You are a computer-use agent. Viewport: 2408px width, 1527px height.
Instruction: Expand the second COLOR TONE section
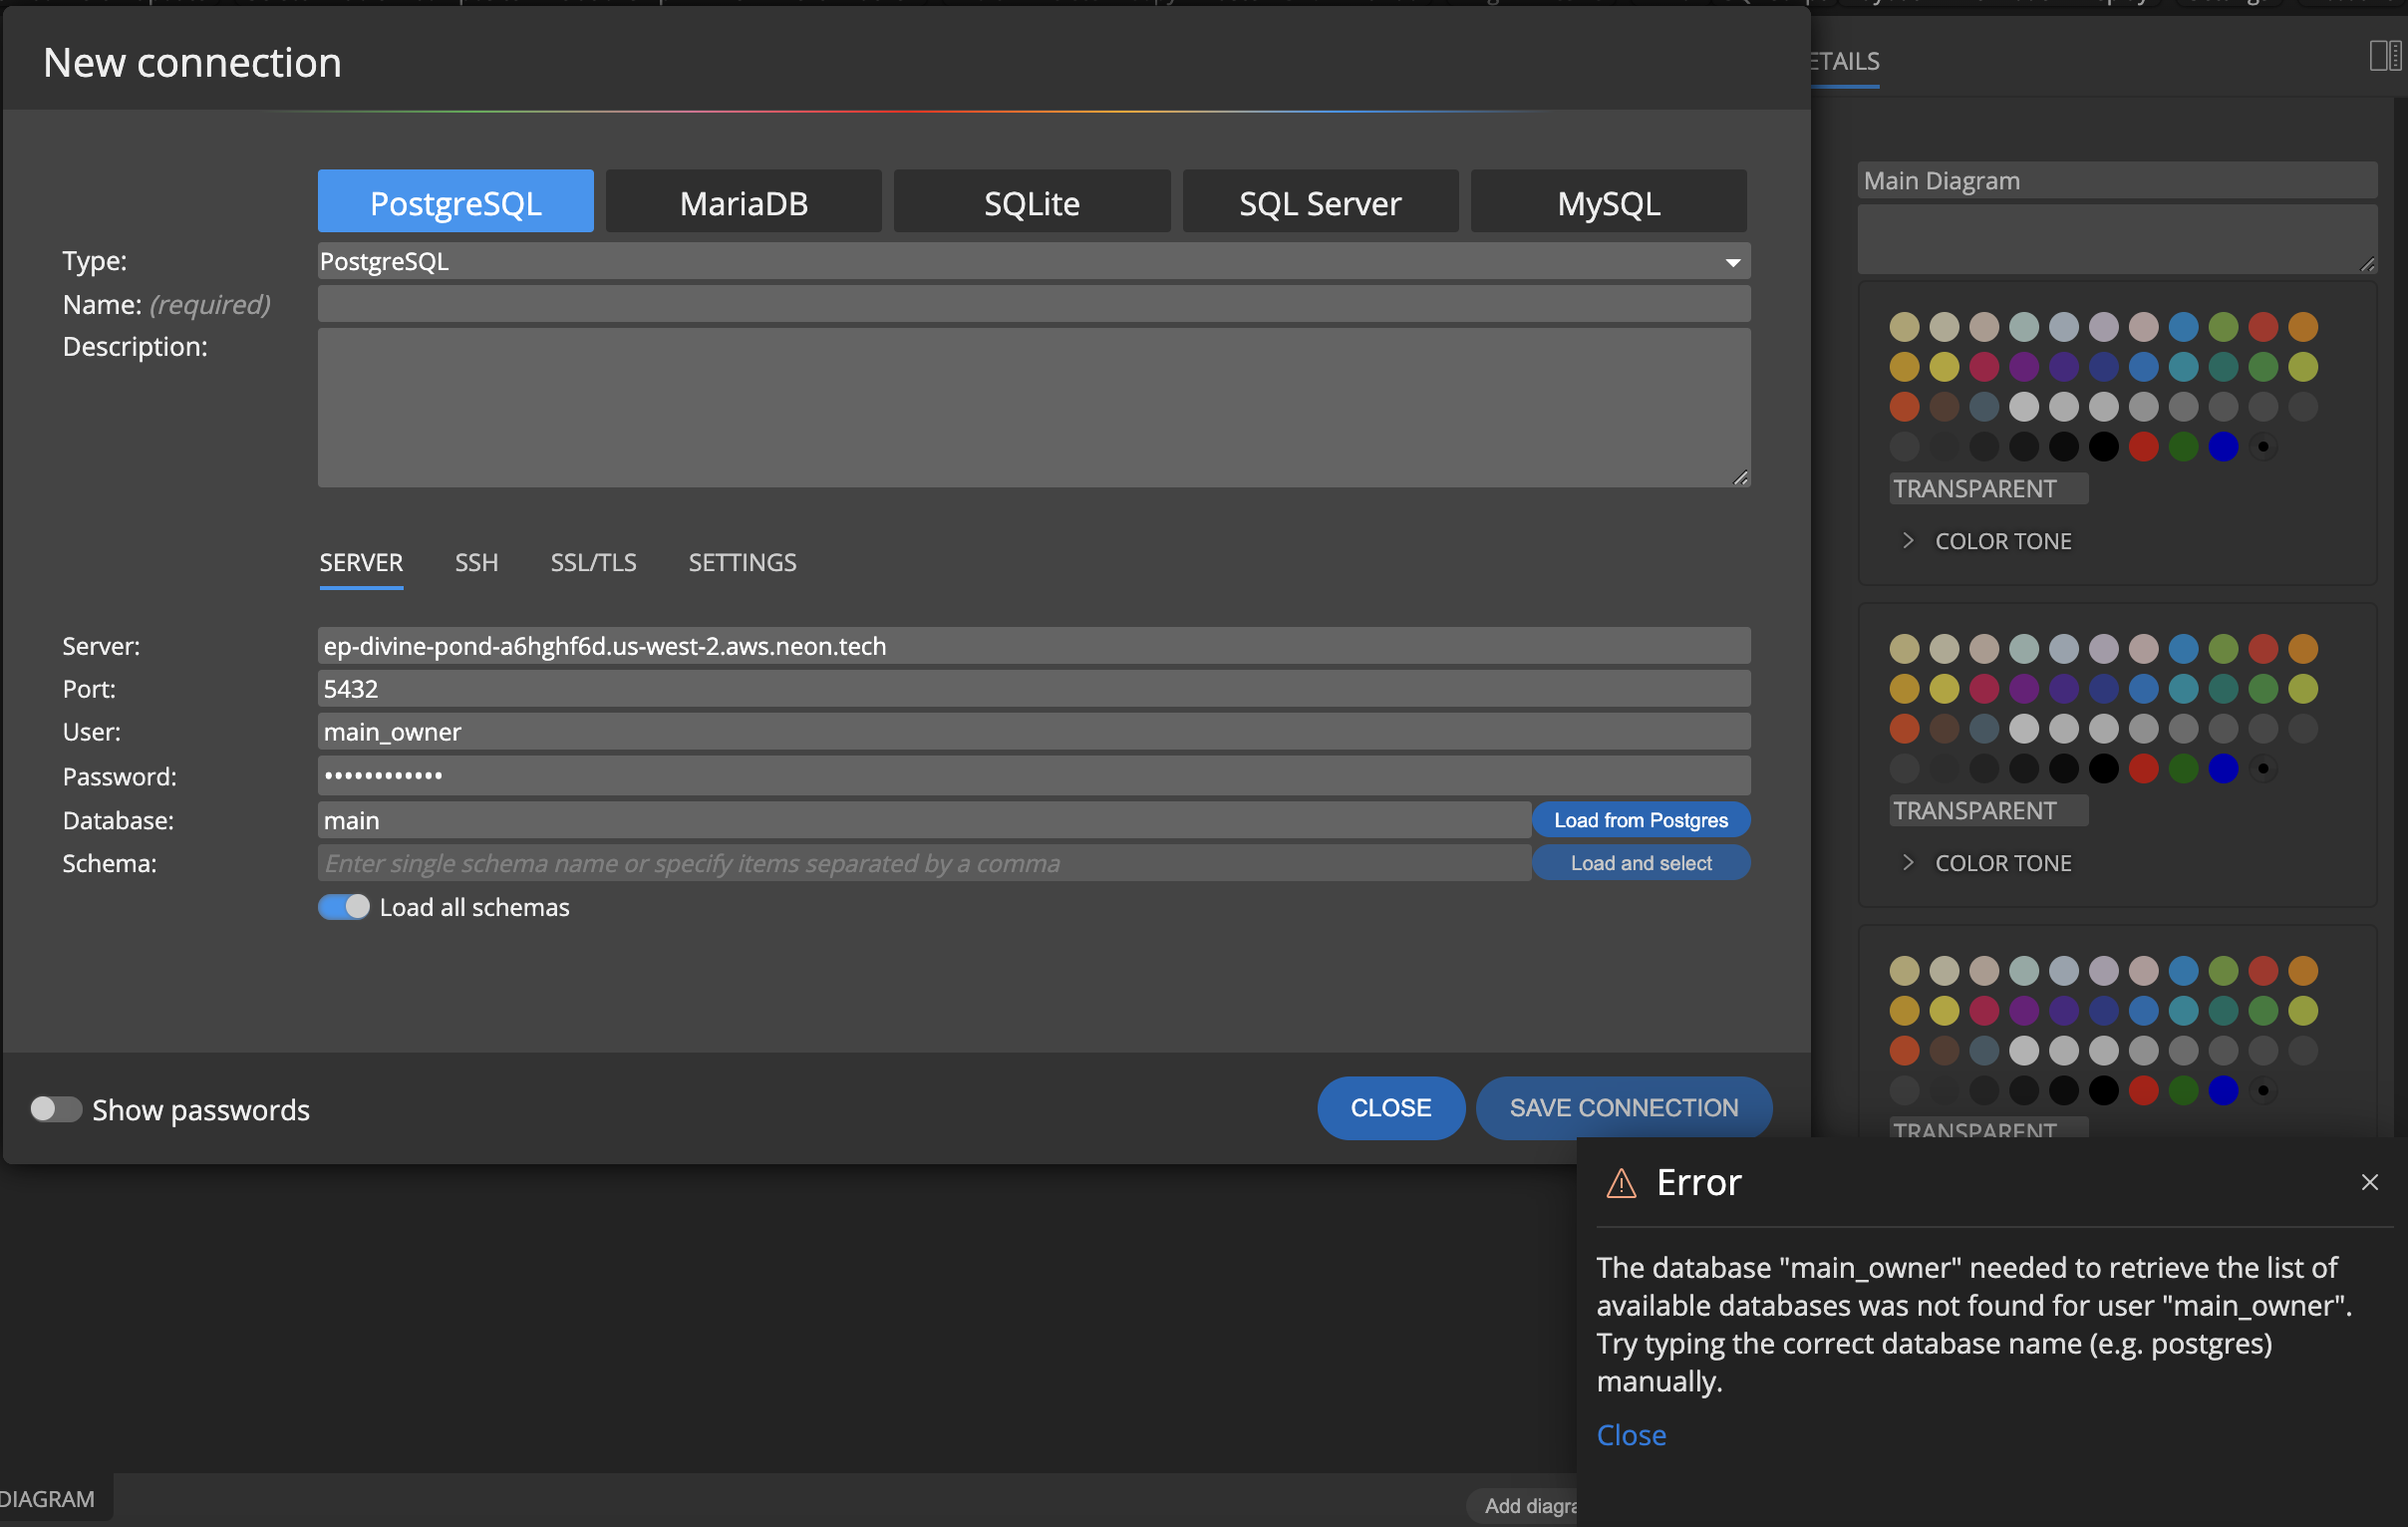(x=1988, y=862)
